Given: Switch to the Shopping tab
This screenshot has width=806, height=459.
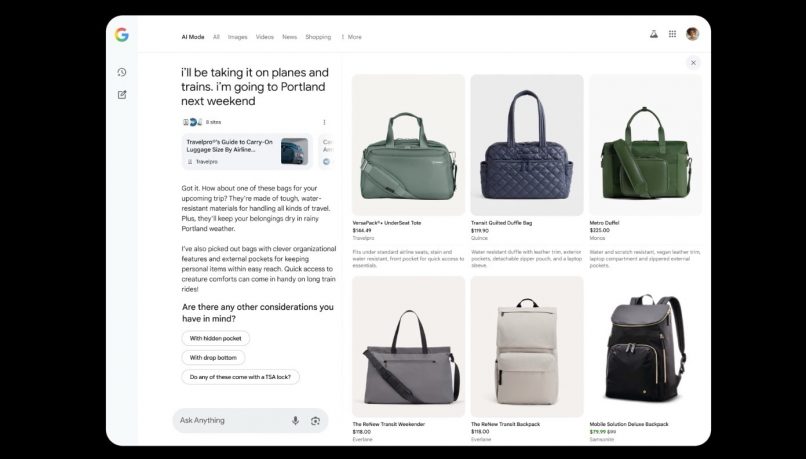Looking at the screenshot, I should coord(318,37).
